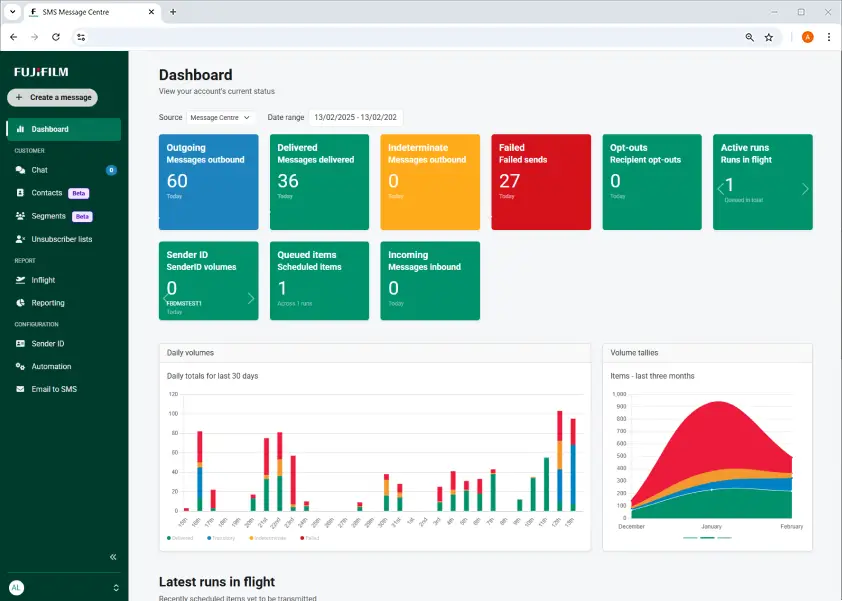Go to Dashboard in the sidebar

(x=64, y=129)
